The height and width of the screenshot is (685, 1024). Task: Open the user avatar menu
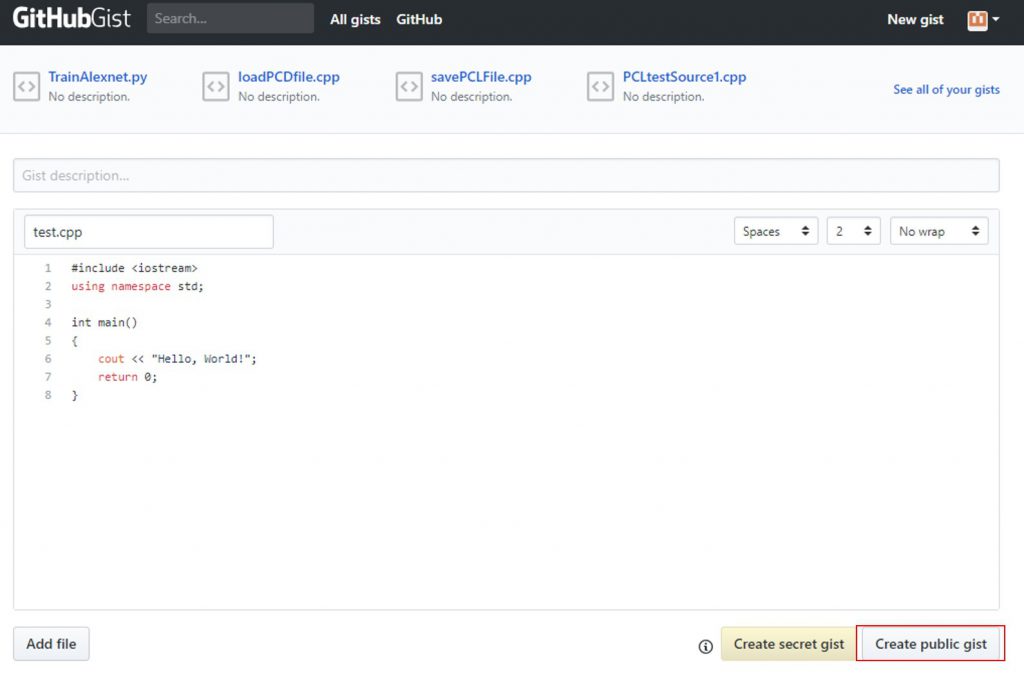983,20
